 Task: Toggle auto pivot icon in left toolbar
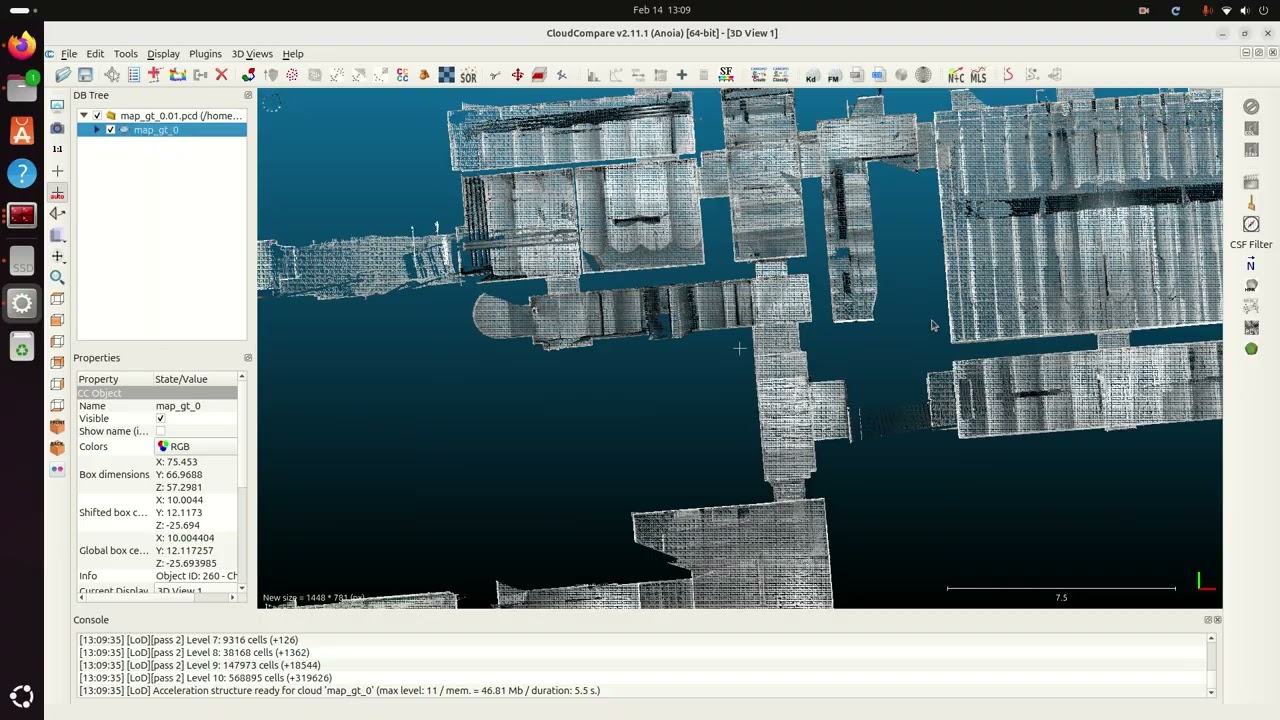pyautogui.click(x=57, y=192)
